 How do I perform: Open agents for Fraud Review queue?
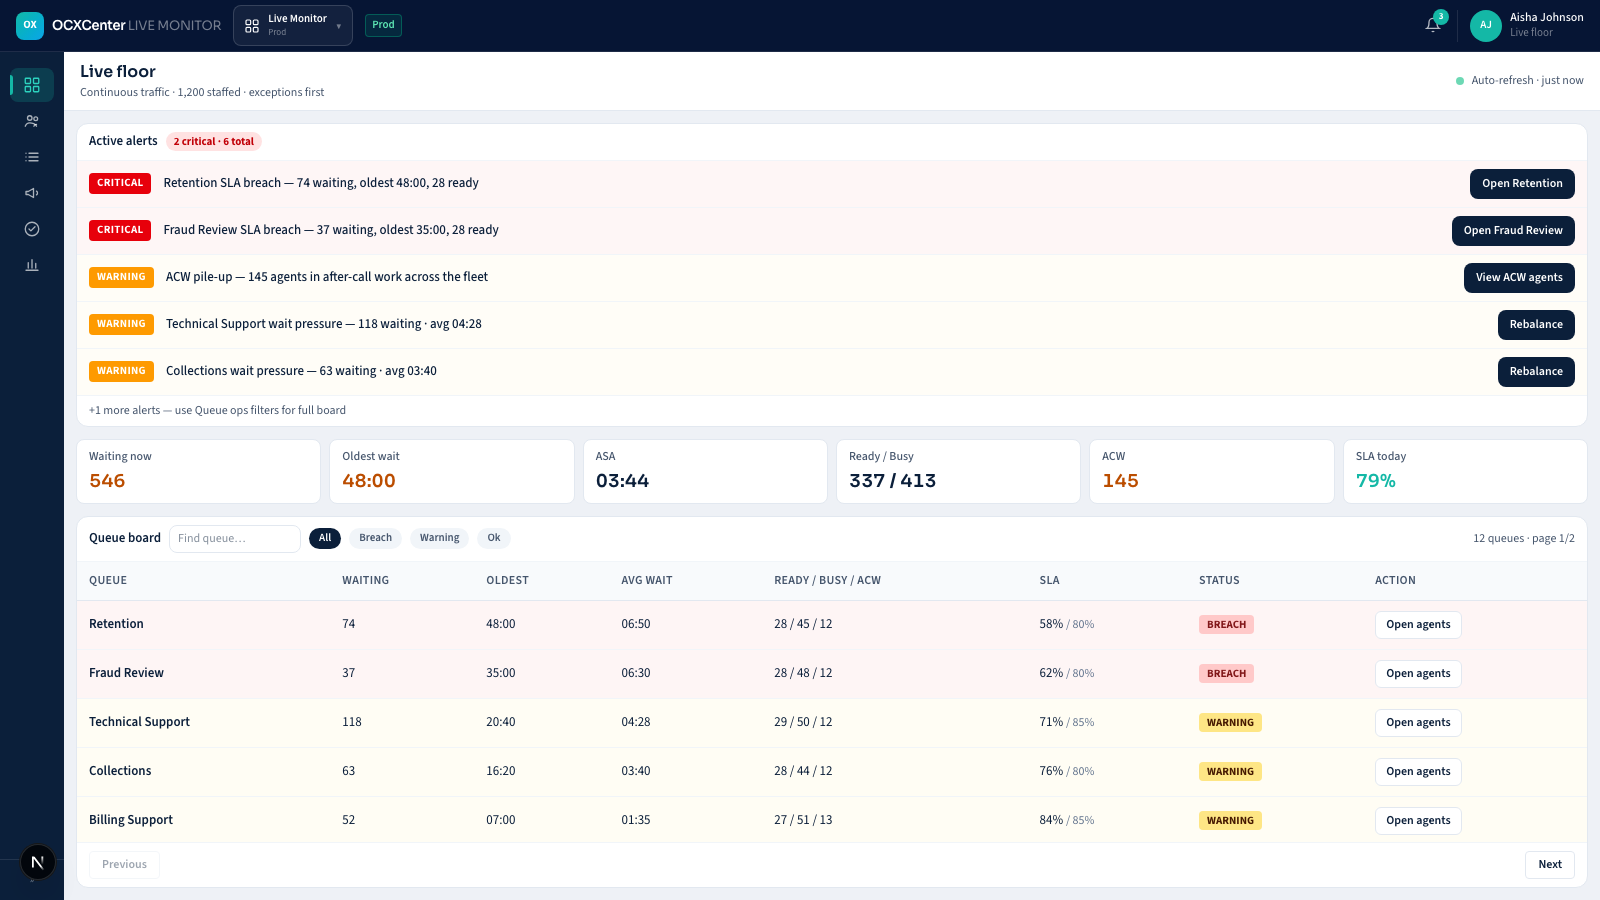pyautogui.click(x=1418, y=674)
